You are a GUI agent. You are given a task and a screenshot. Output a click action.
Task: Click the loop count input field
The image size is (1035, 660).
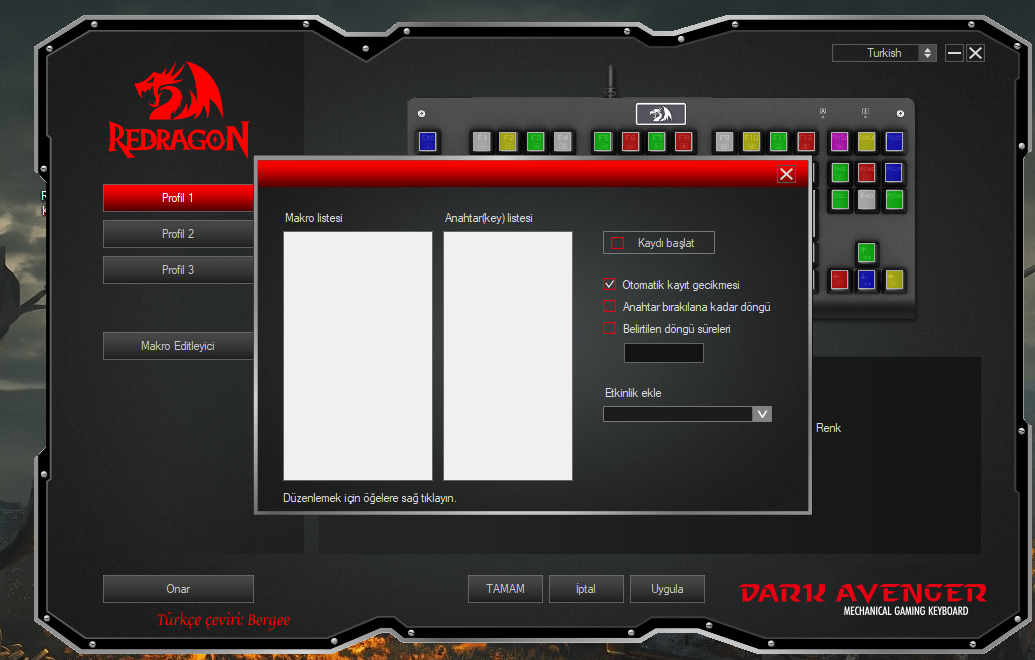point(663,353)
